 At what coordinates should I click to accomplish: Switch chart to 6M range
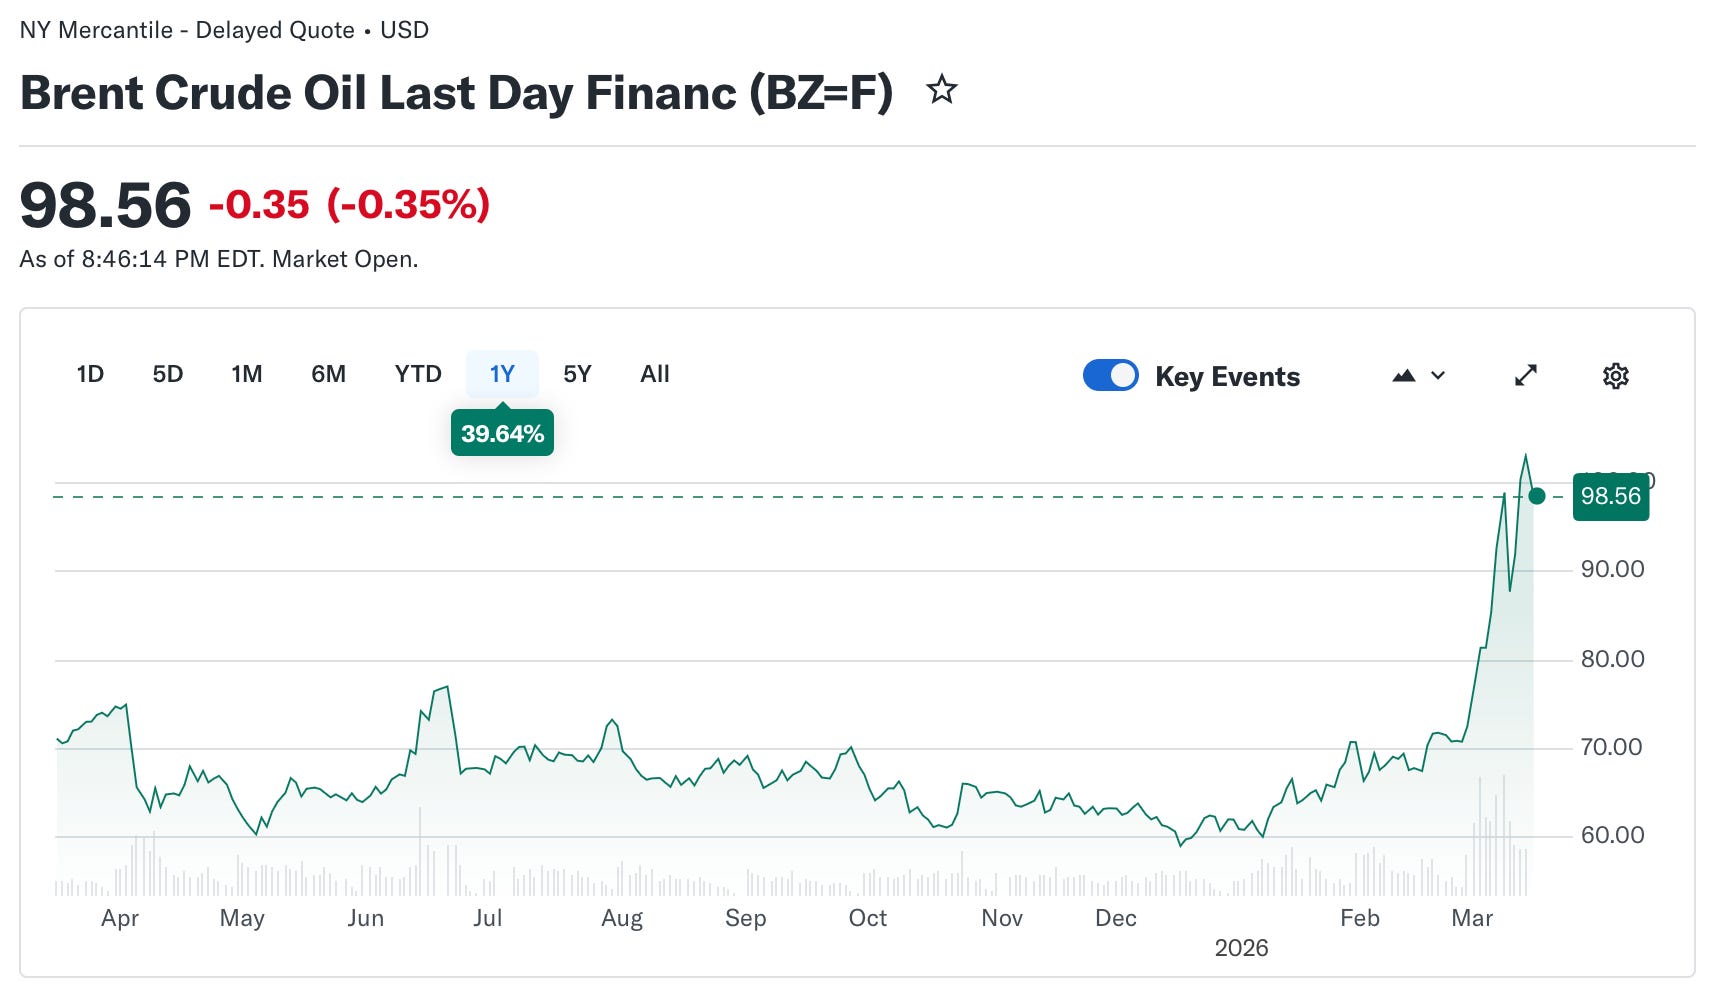tap(328, 374)
